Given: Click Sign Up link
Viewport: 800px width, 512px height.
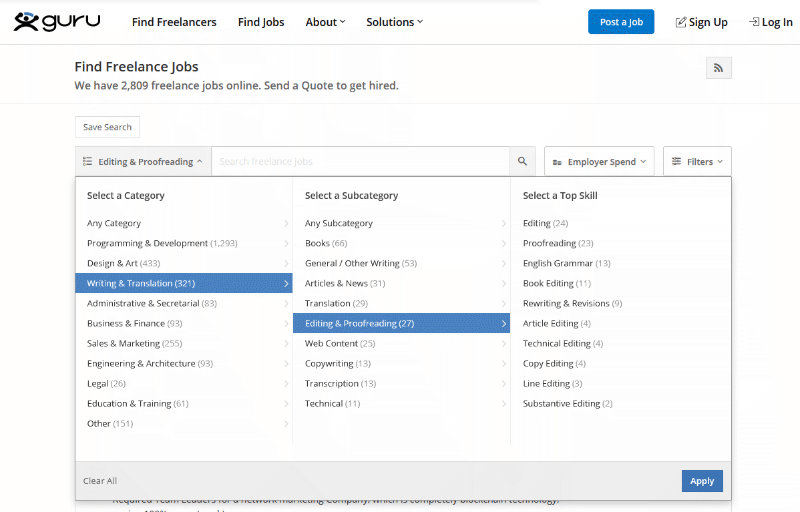Looking at the screenshot, I should 702,22.
